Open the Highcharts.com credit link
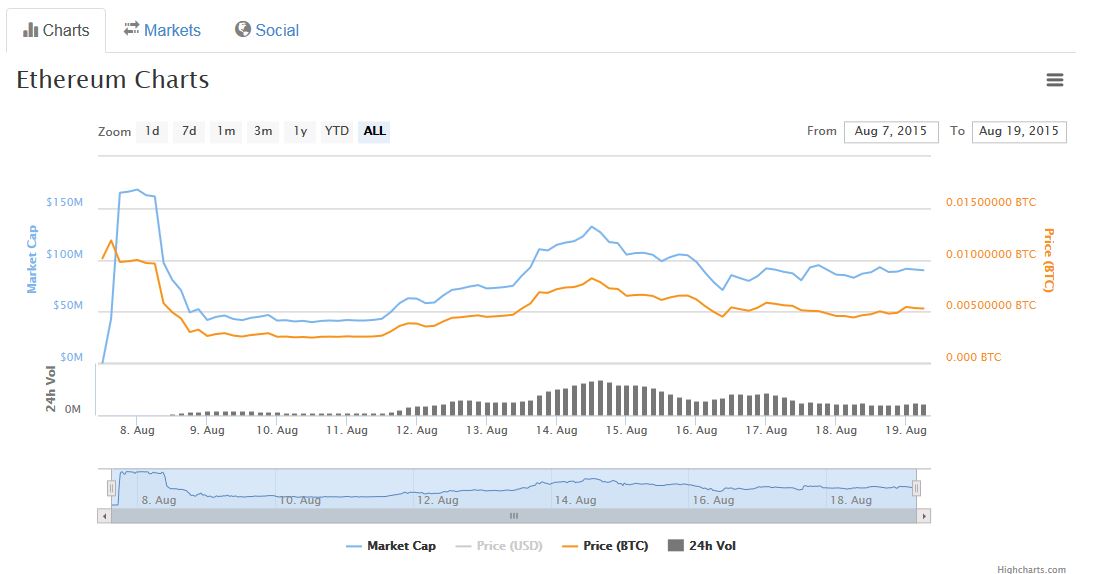 tap(1031, 570)
